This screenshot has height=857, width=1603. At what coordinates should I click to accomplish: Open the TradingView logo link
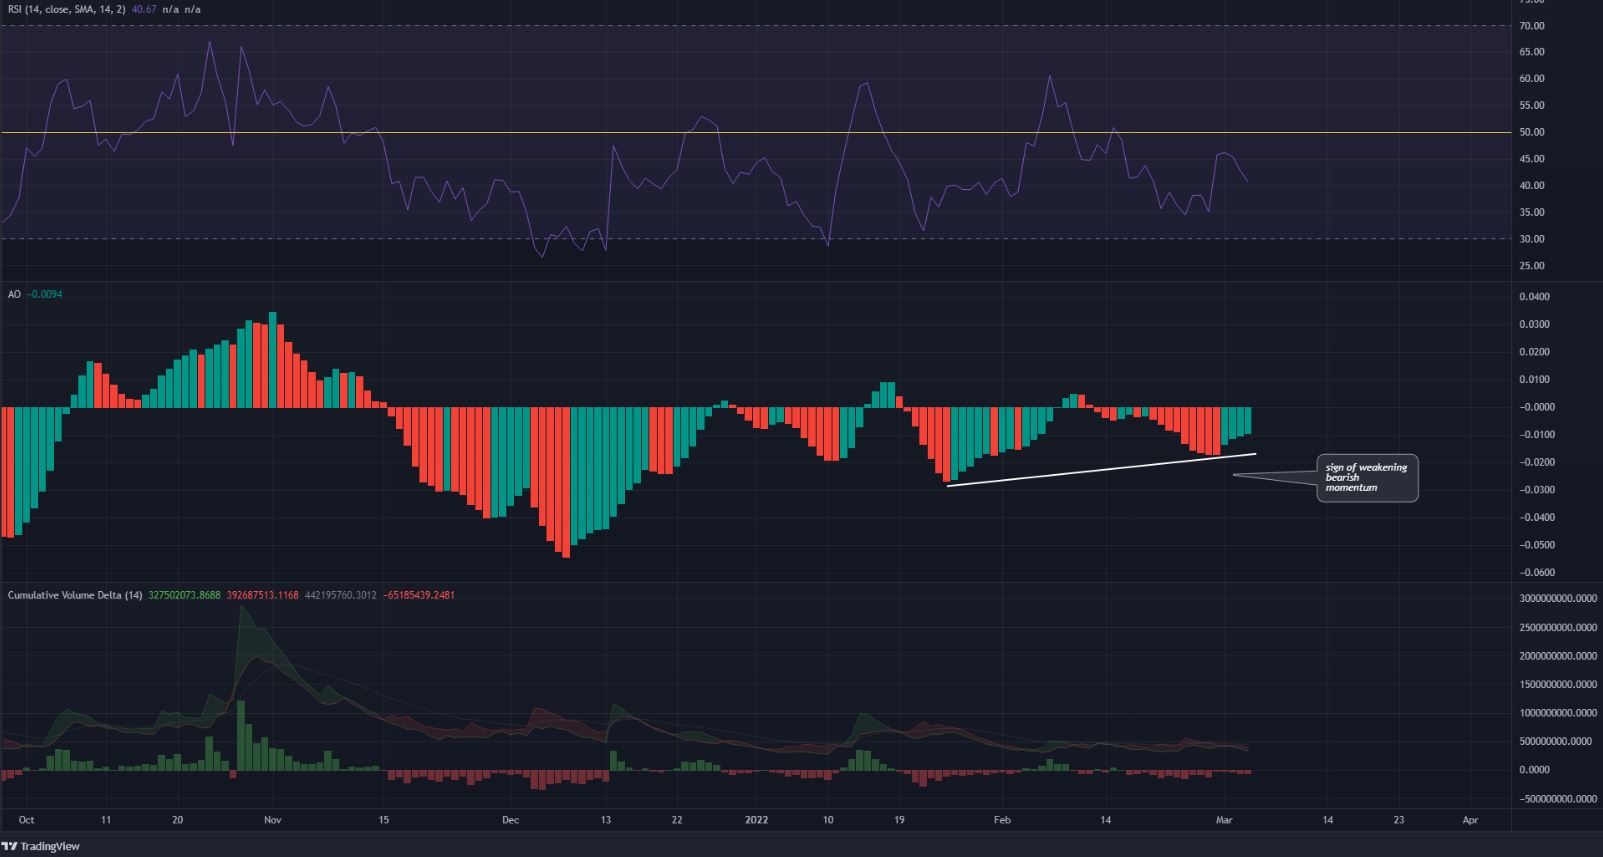pyautogui.click(x=42, y=846)
